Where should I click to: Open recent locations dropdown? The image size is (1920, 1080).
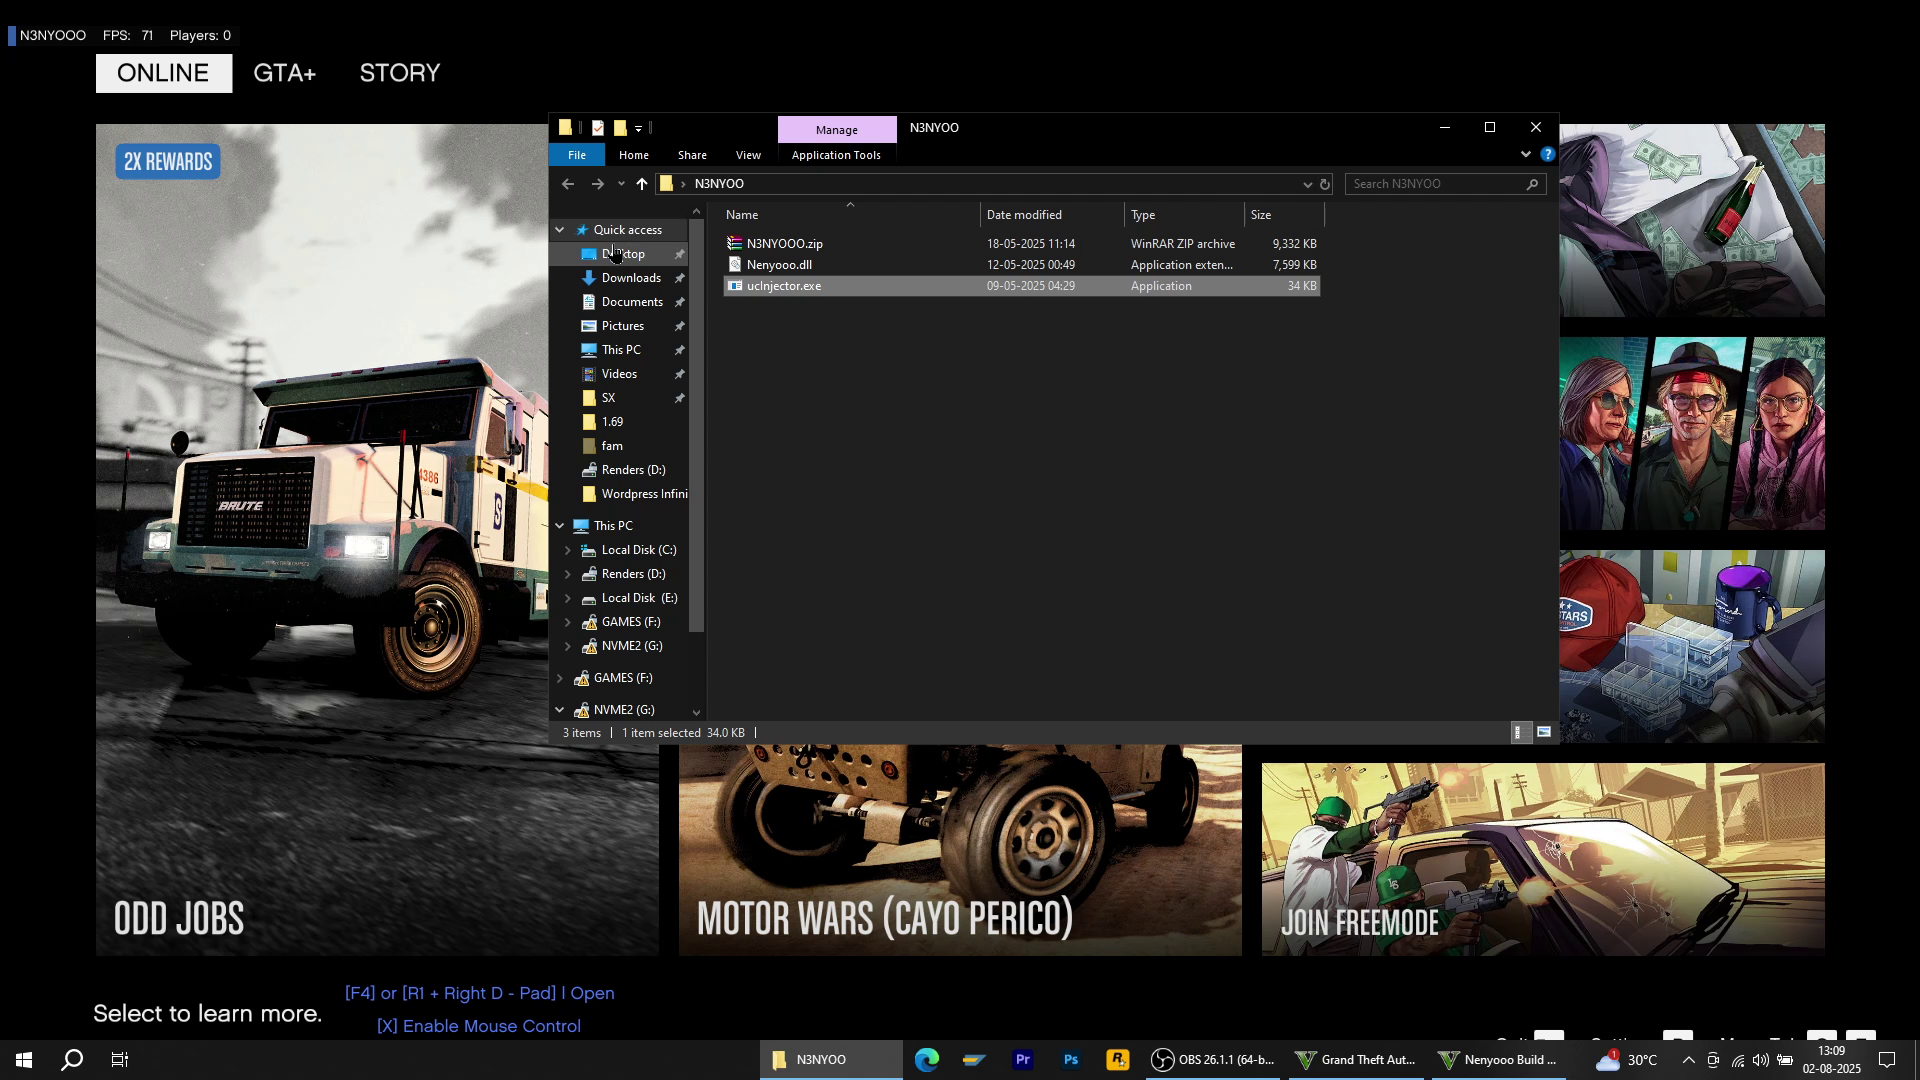tap(621, 184)
